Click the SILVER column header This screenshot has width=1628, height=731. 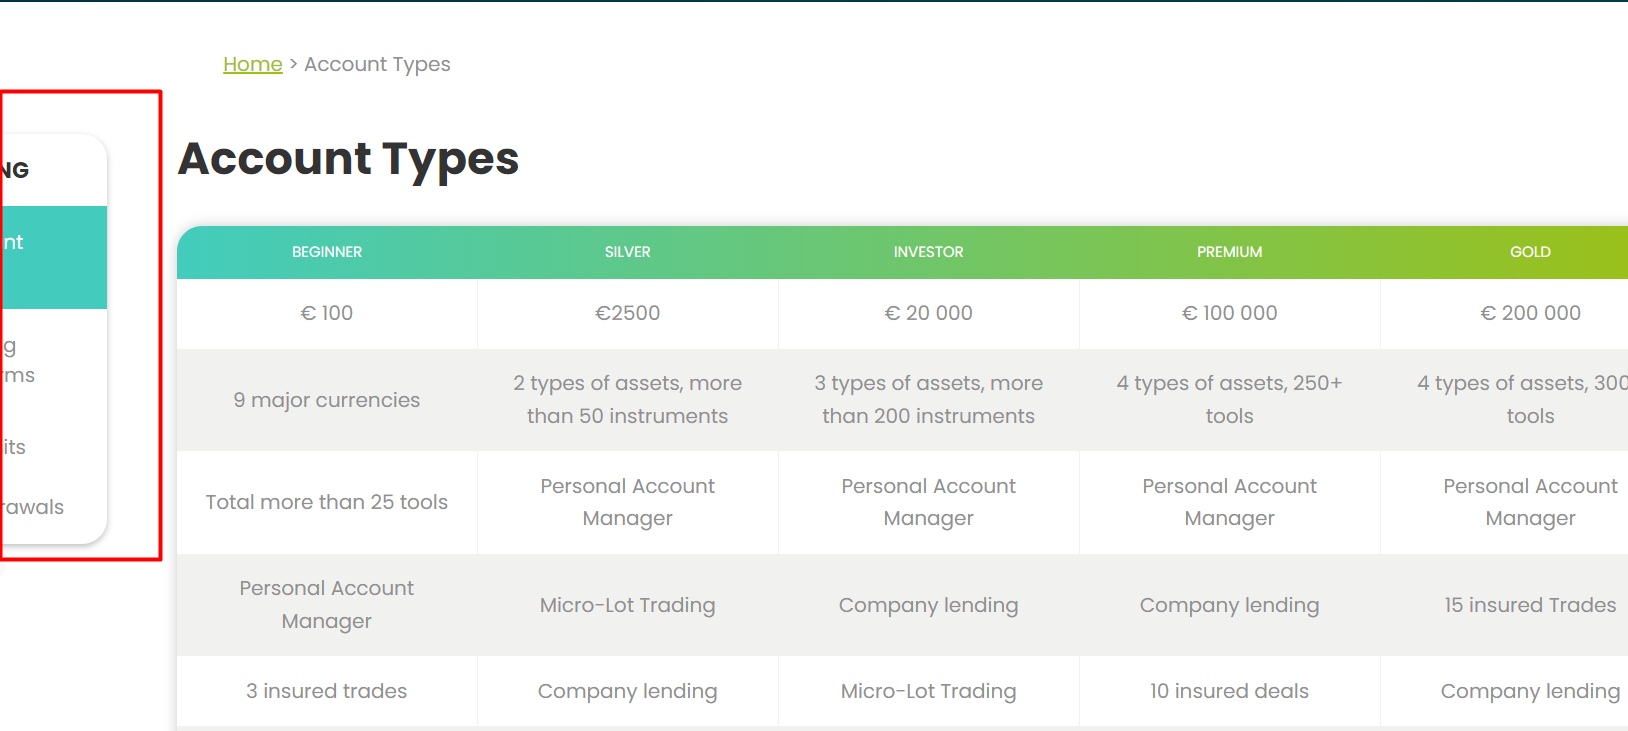coord(628,252)
